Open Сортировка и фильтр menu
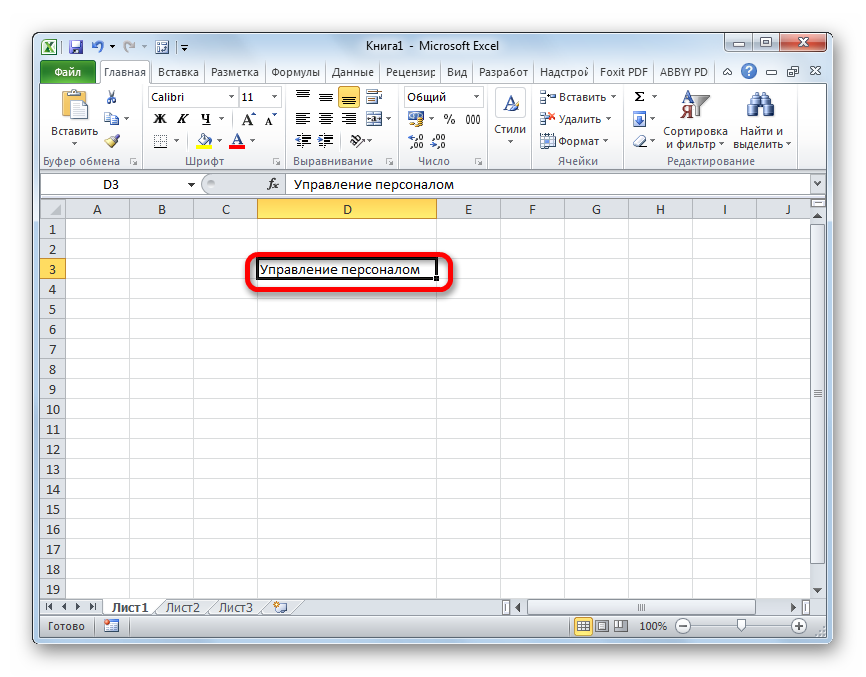The height and width of the screenshot is (677, 866). pyautogui.click(x=695, y=120)
